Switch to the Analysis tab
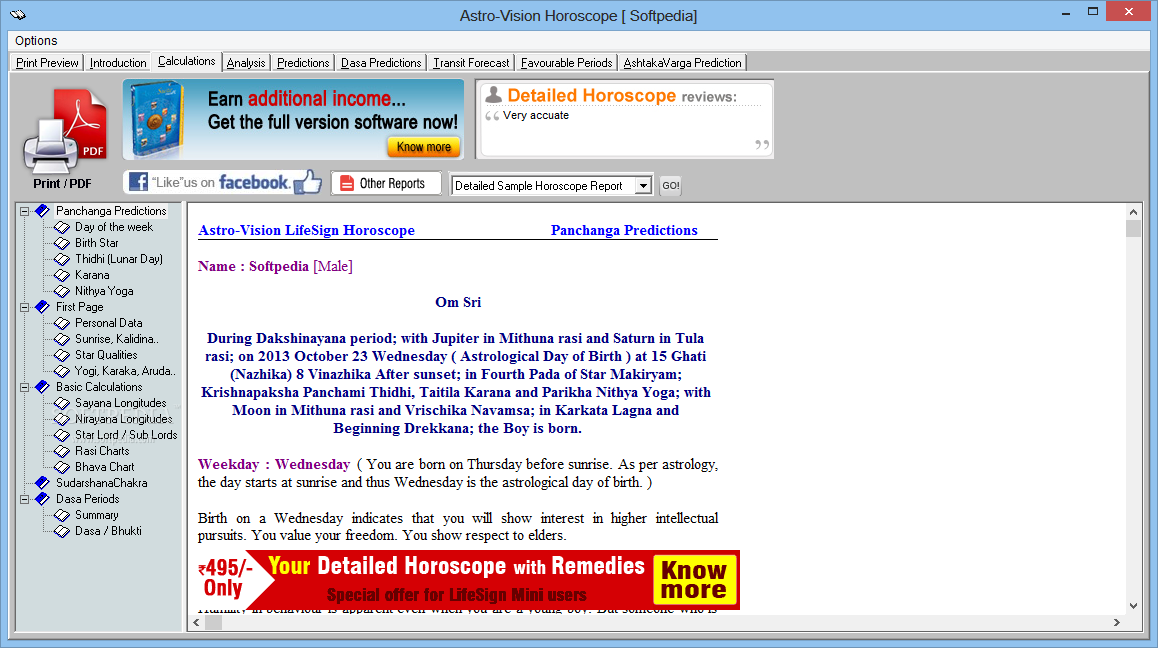This screenshot has width=1158, height=648. point(246,63)
